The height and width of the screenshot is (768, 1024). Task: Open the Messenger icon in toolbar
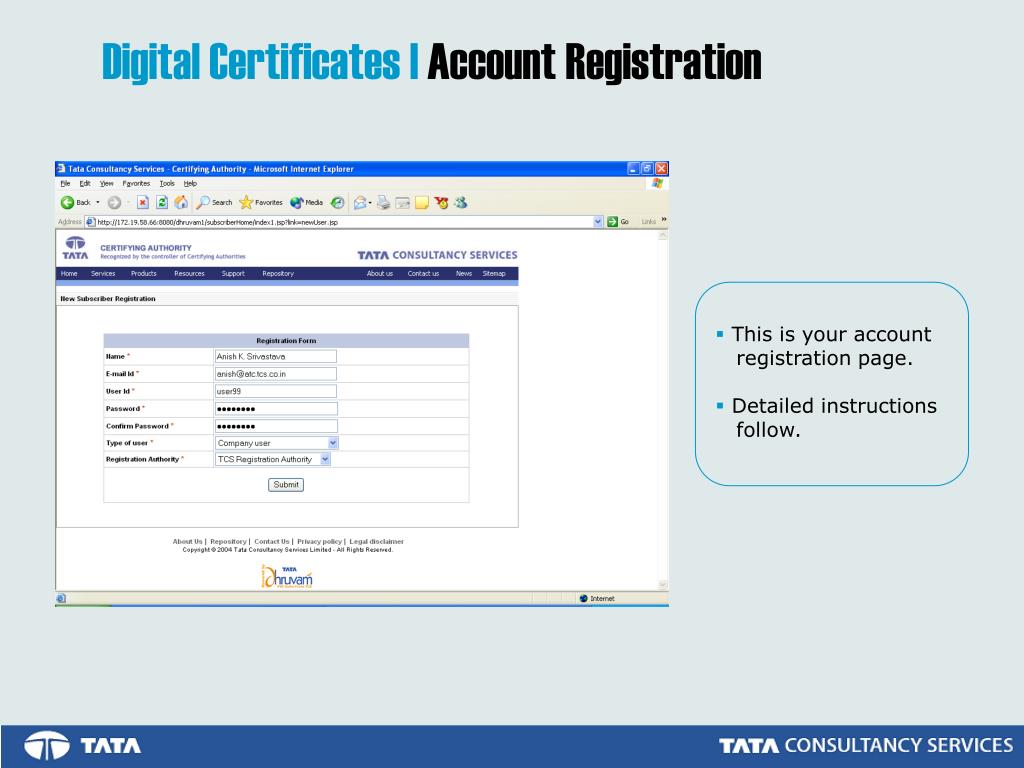pos(460,202)
